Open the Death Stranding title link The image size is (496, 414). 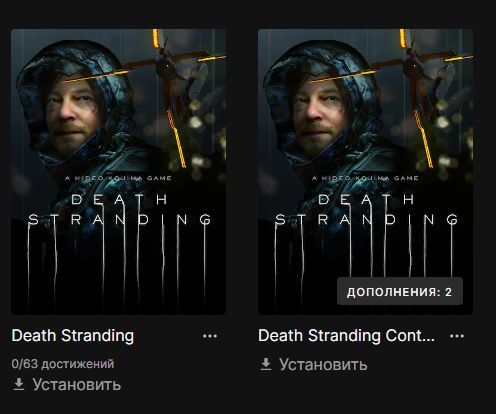[73, 336]
